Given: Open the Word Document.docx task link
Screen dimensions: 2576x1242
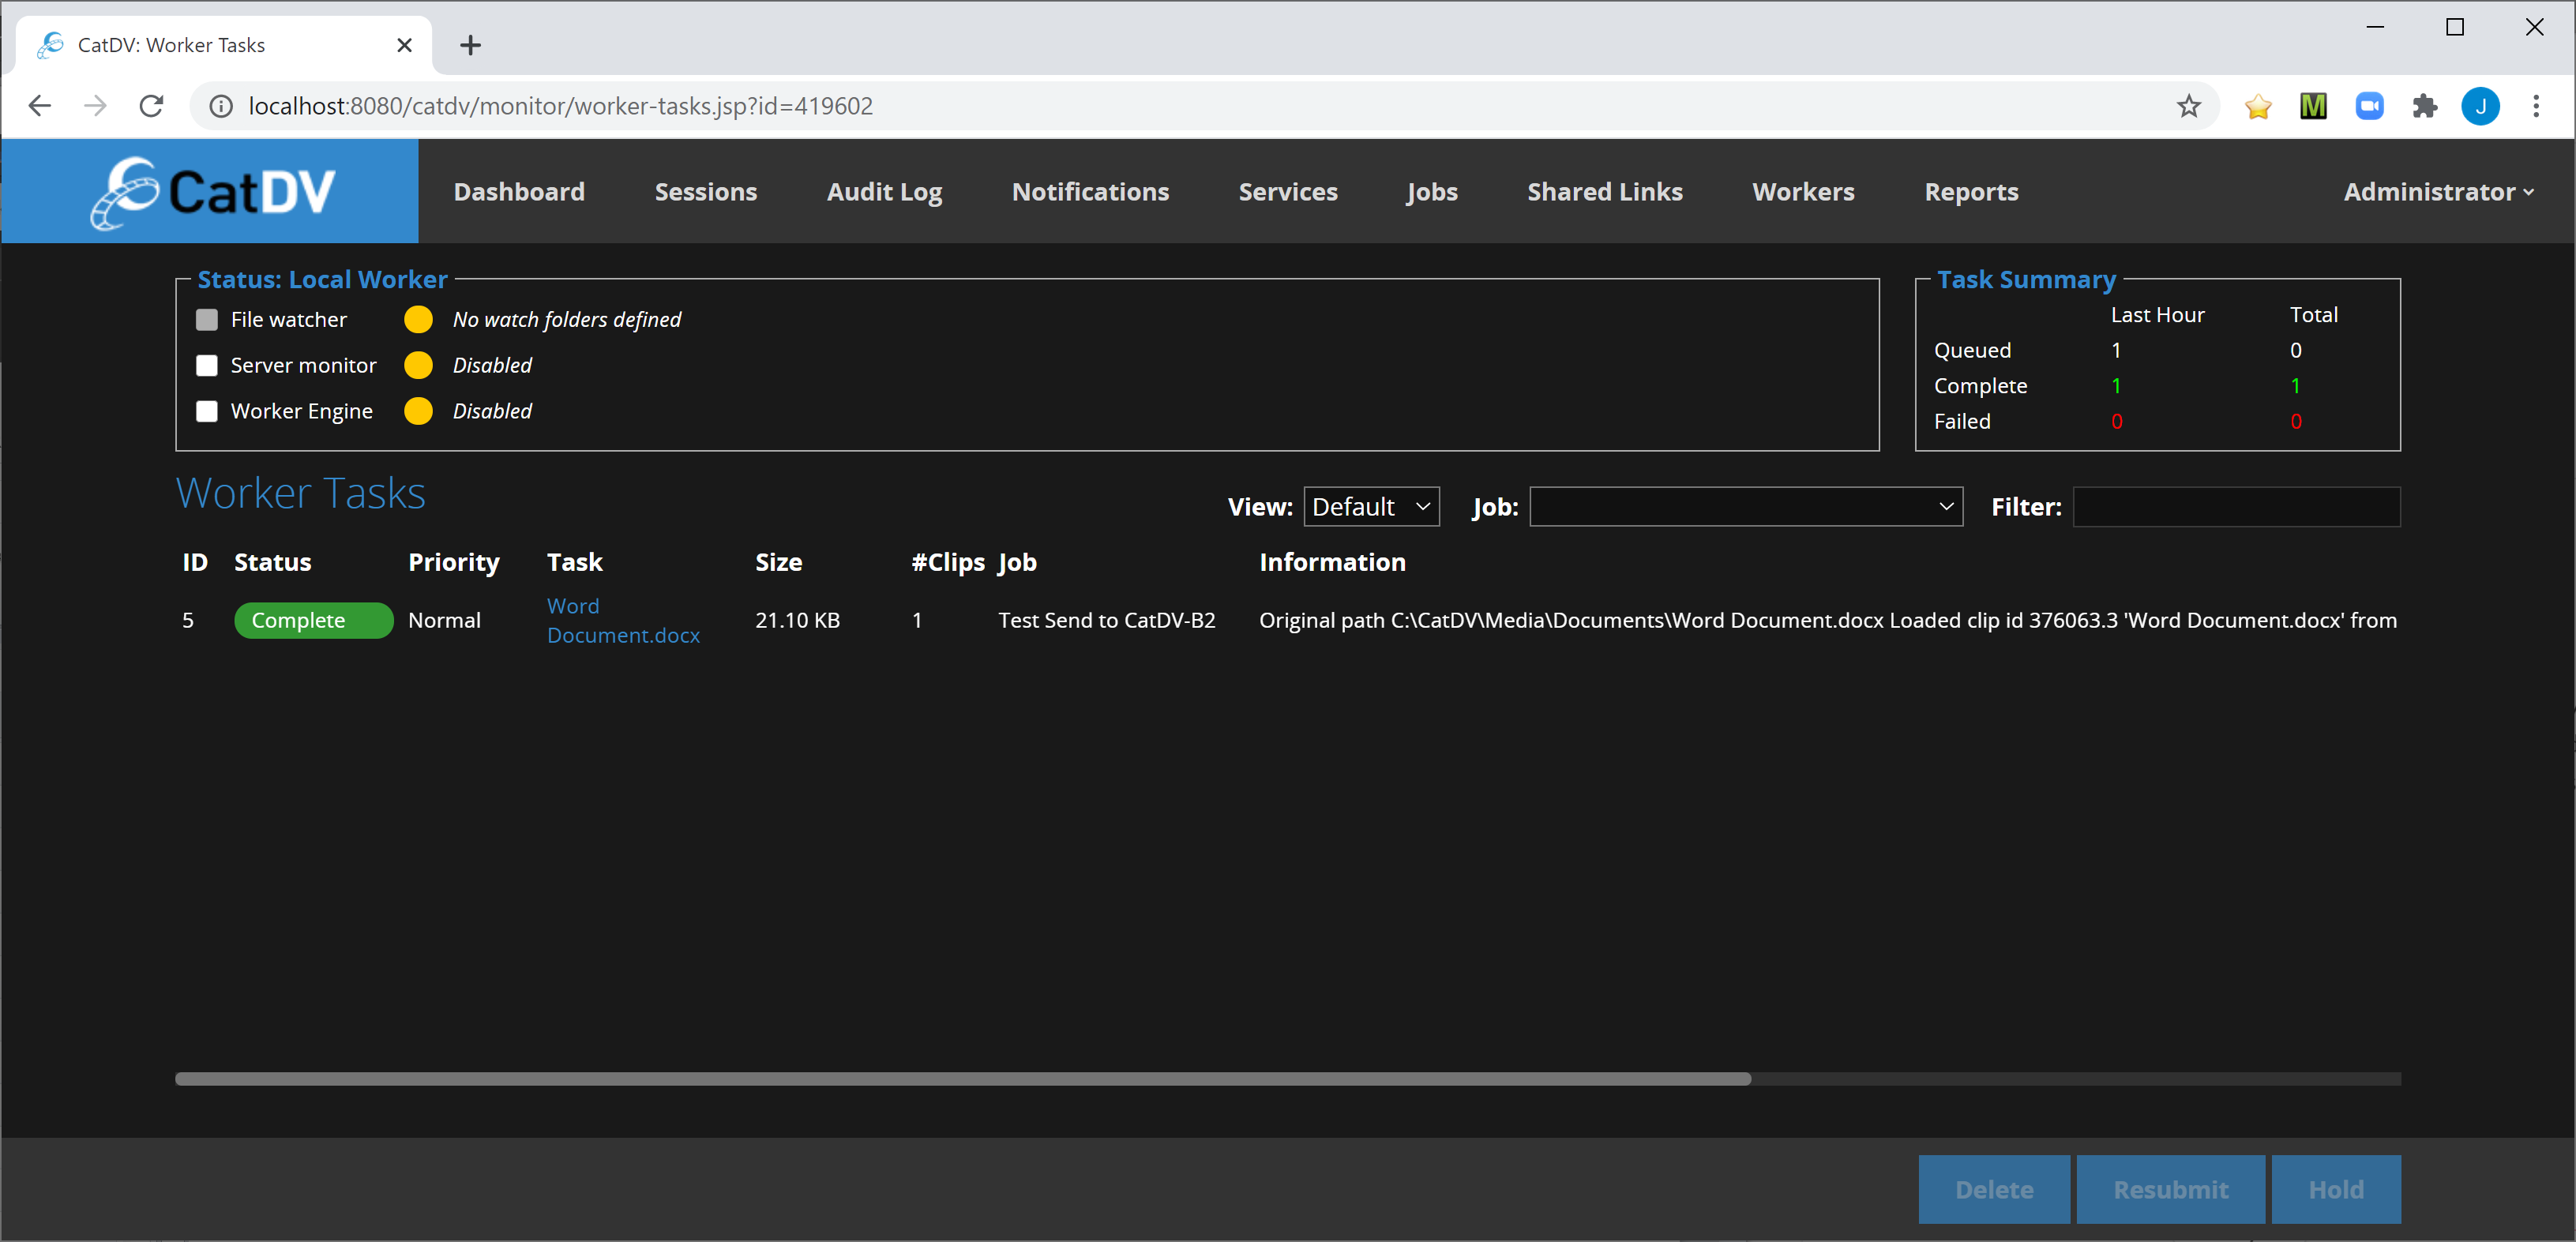Looking at the screenshot, I should (x=623, y=620).
